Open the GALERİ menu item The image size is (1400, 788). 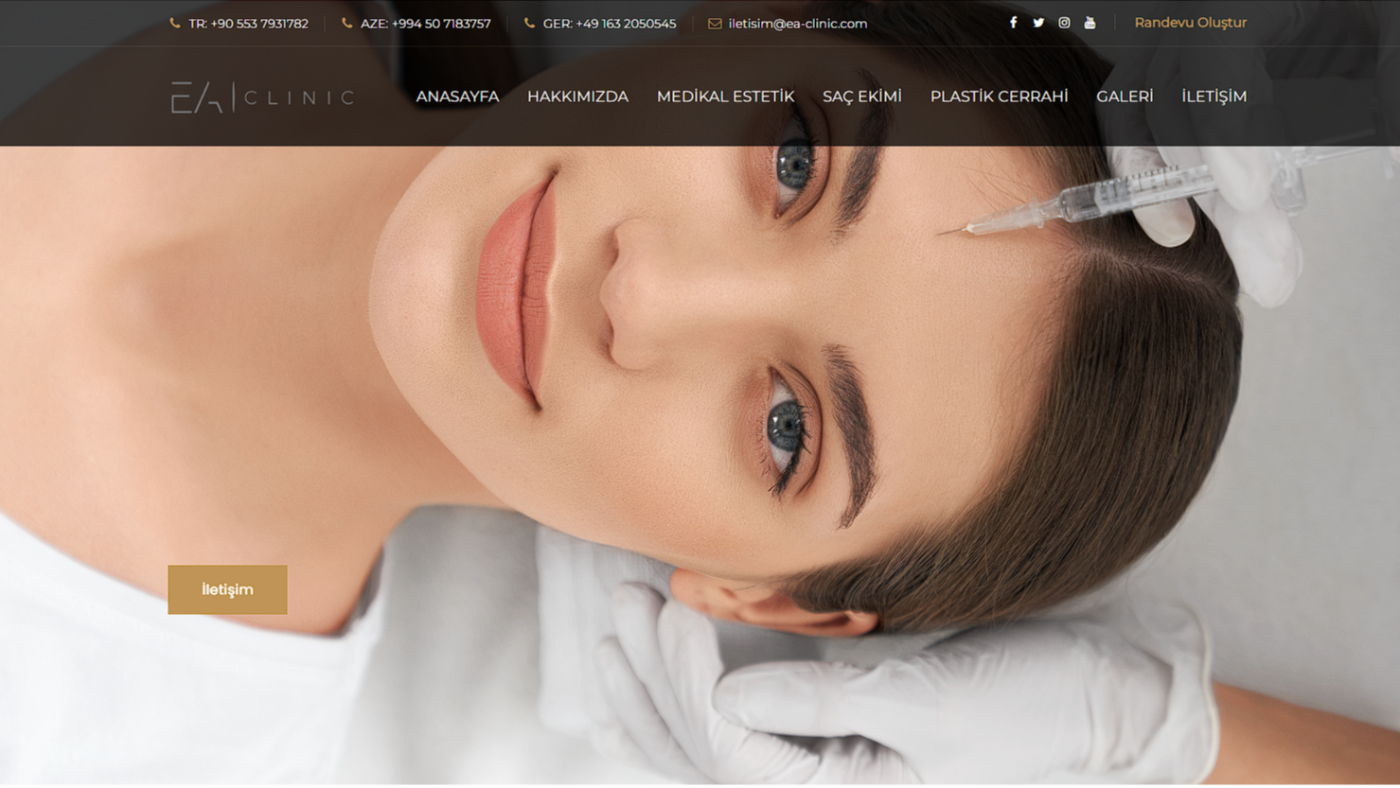pyautogui.click(x=1124, y=97)
